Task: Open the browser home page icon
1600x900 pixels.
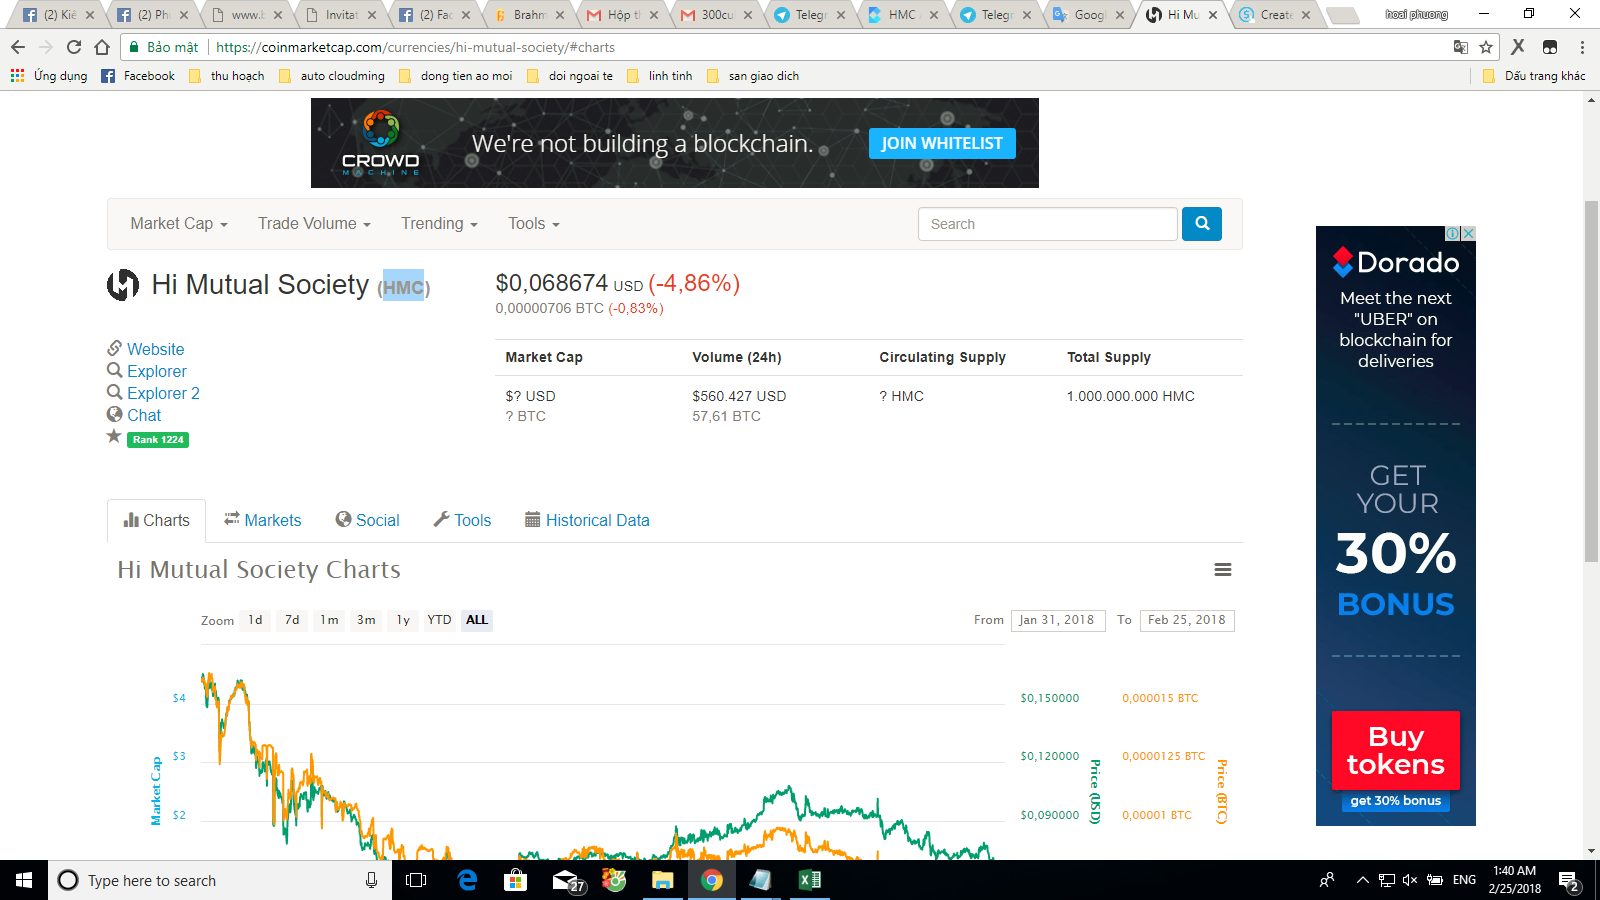Action: [x=102, y=47]
